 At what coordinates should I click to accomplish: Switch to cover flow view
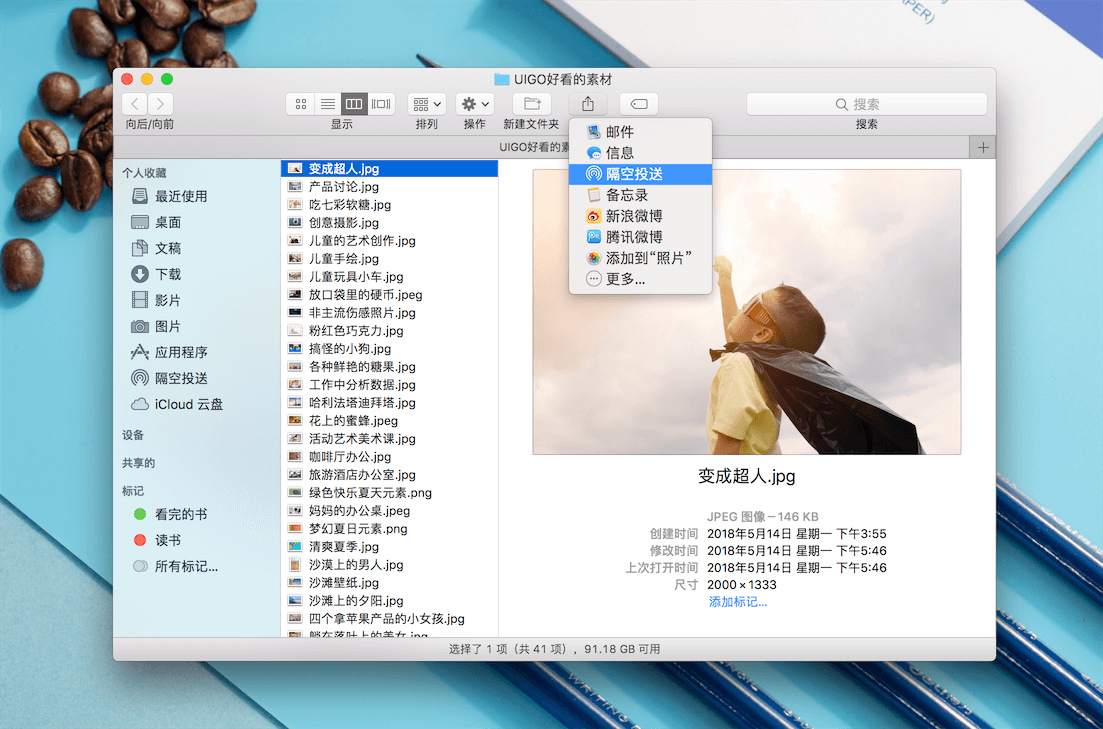click(381, 104)
